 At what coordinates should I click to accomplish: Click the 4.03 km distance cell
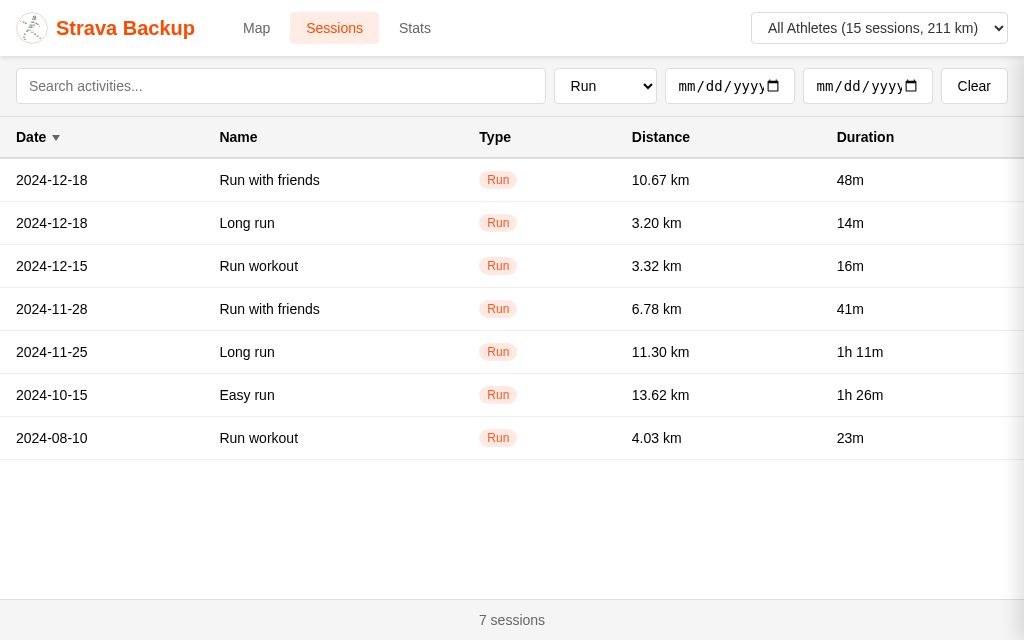pyautogui.click(x=656, y=438)
